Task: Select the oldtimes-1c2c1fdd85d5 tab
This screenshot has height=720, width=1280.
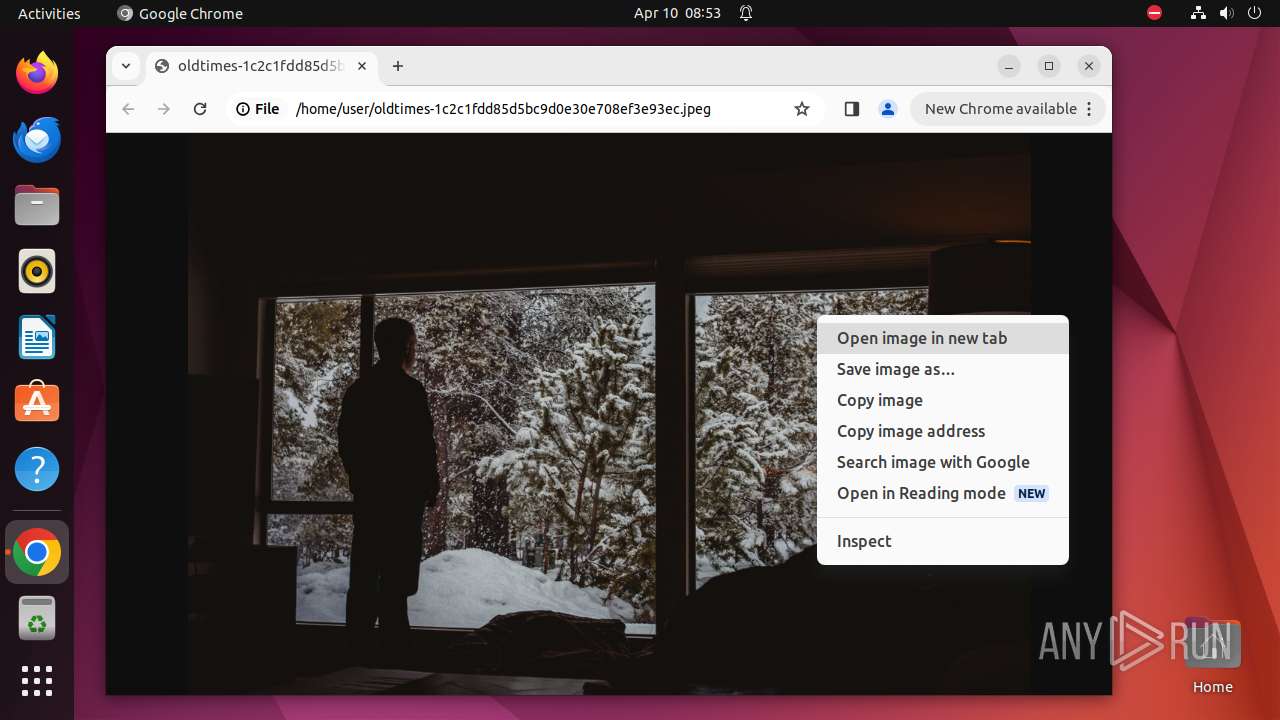Action: point(262,66)
